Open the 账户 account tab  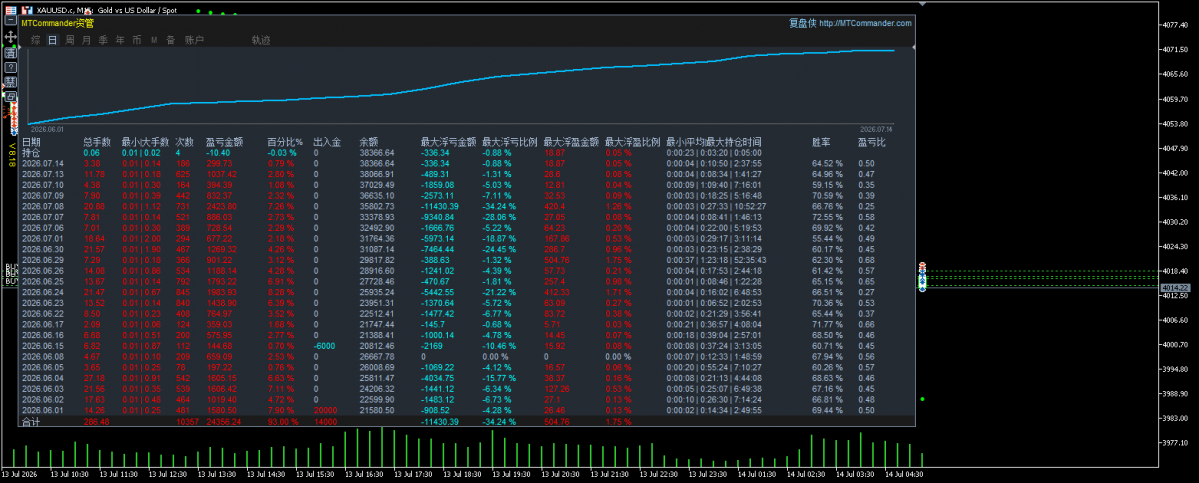(x=194, y=40)
